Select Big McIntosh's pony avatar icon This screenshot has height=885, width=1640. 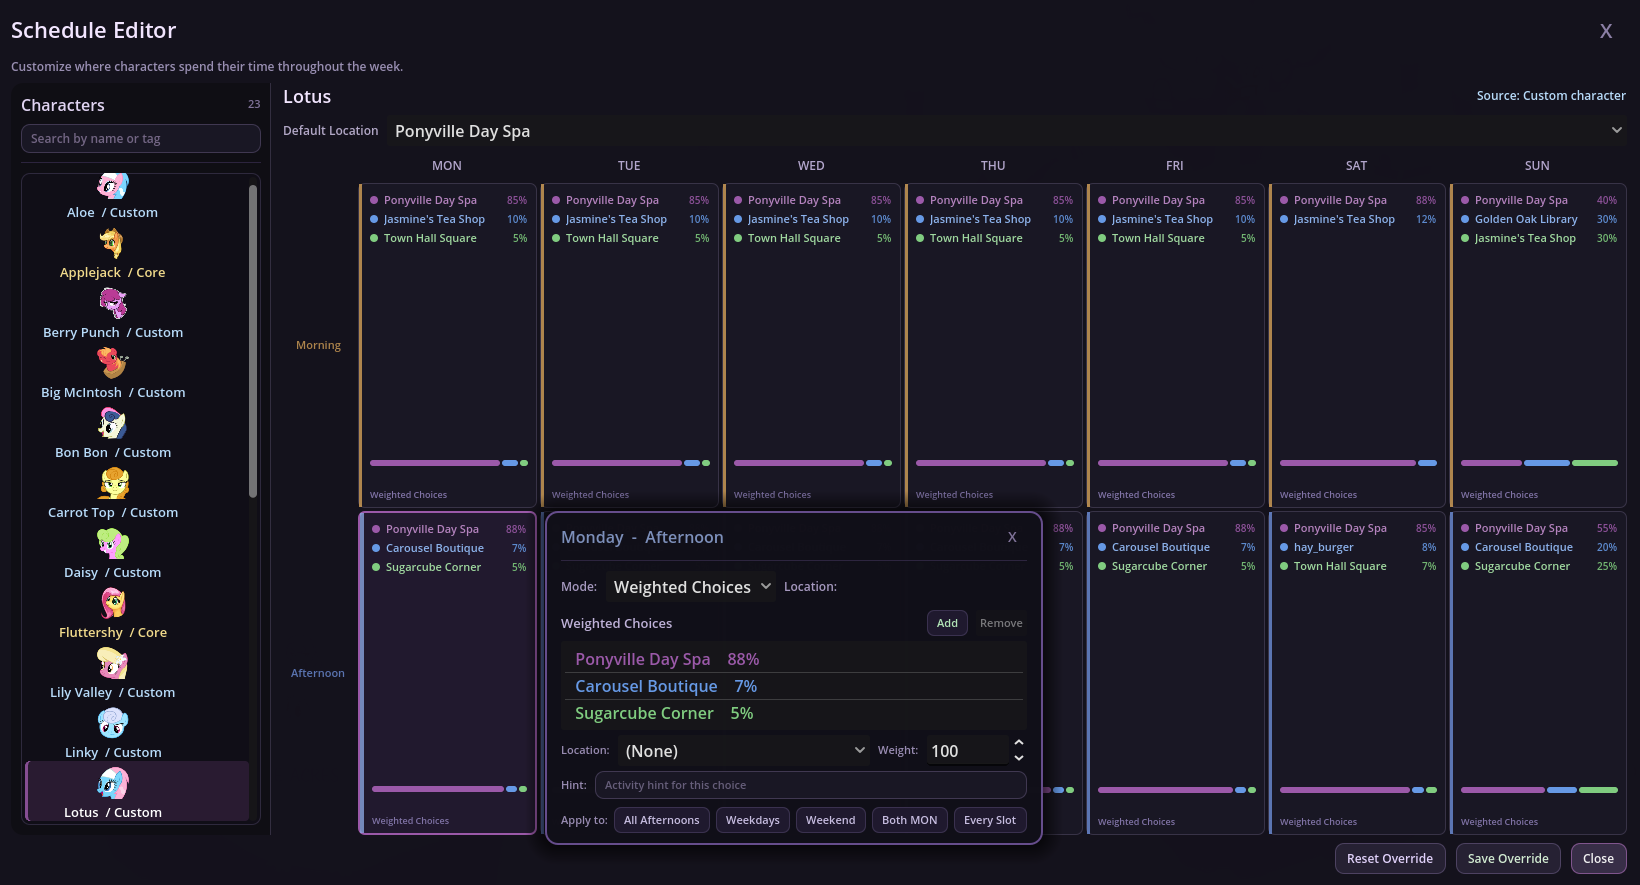pos(113,363)
